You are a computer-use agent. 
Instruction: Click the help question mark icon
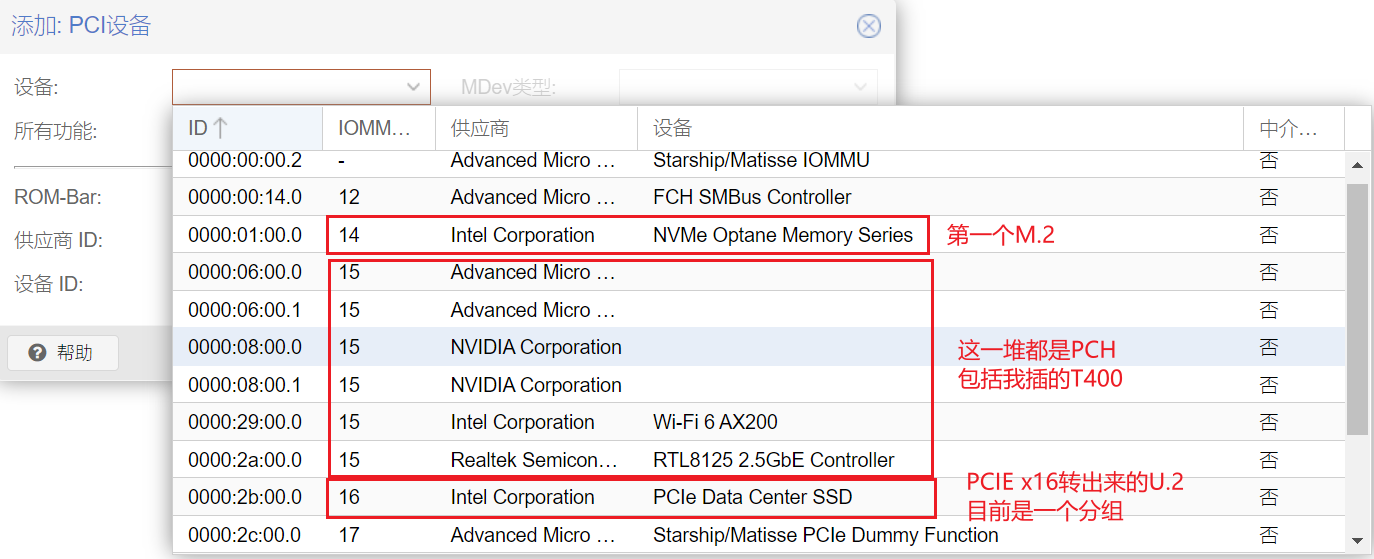(37, 353)
